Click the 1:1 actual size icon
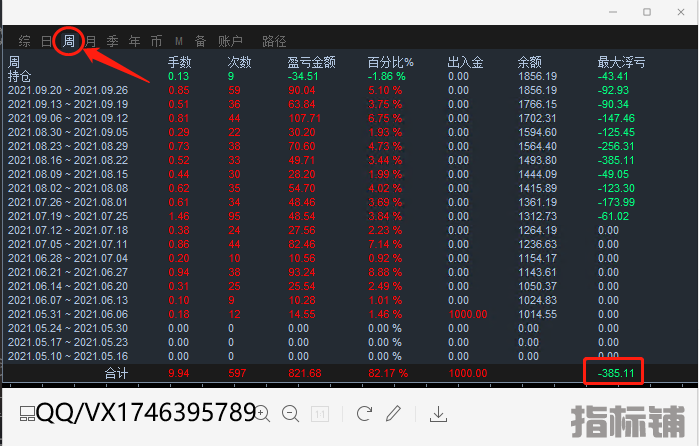 [319, 413]
